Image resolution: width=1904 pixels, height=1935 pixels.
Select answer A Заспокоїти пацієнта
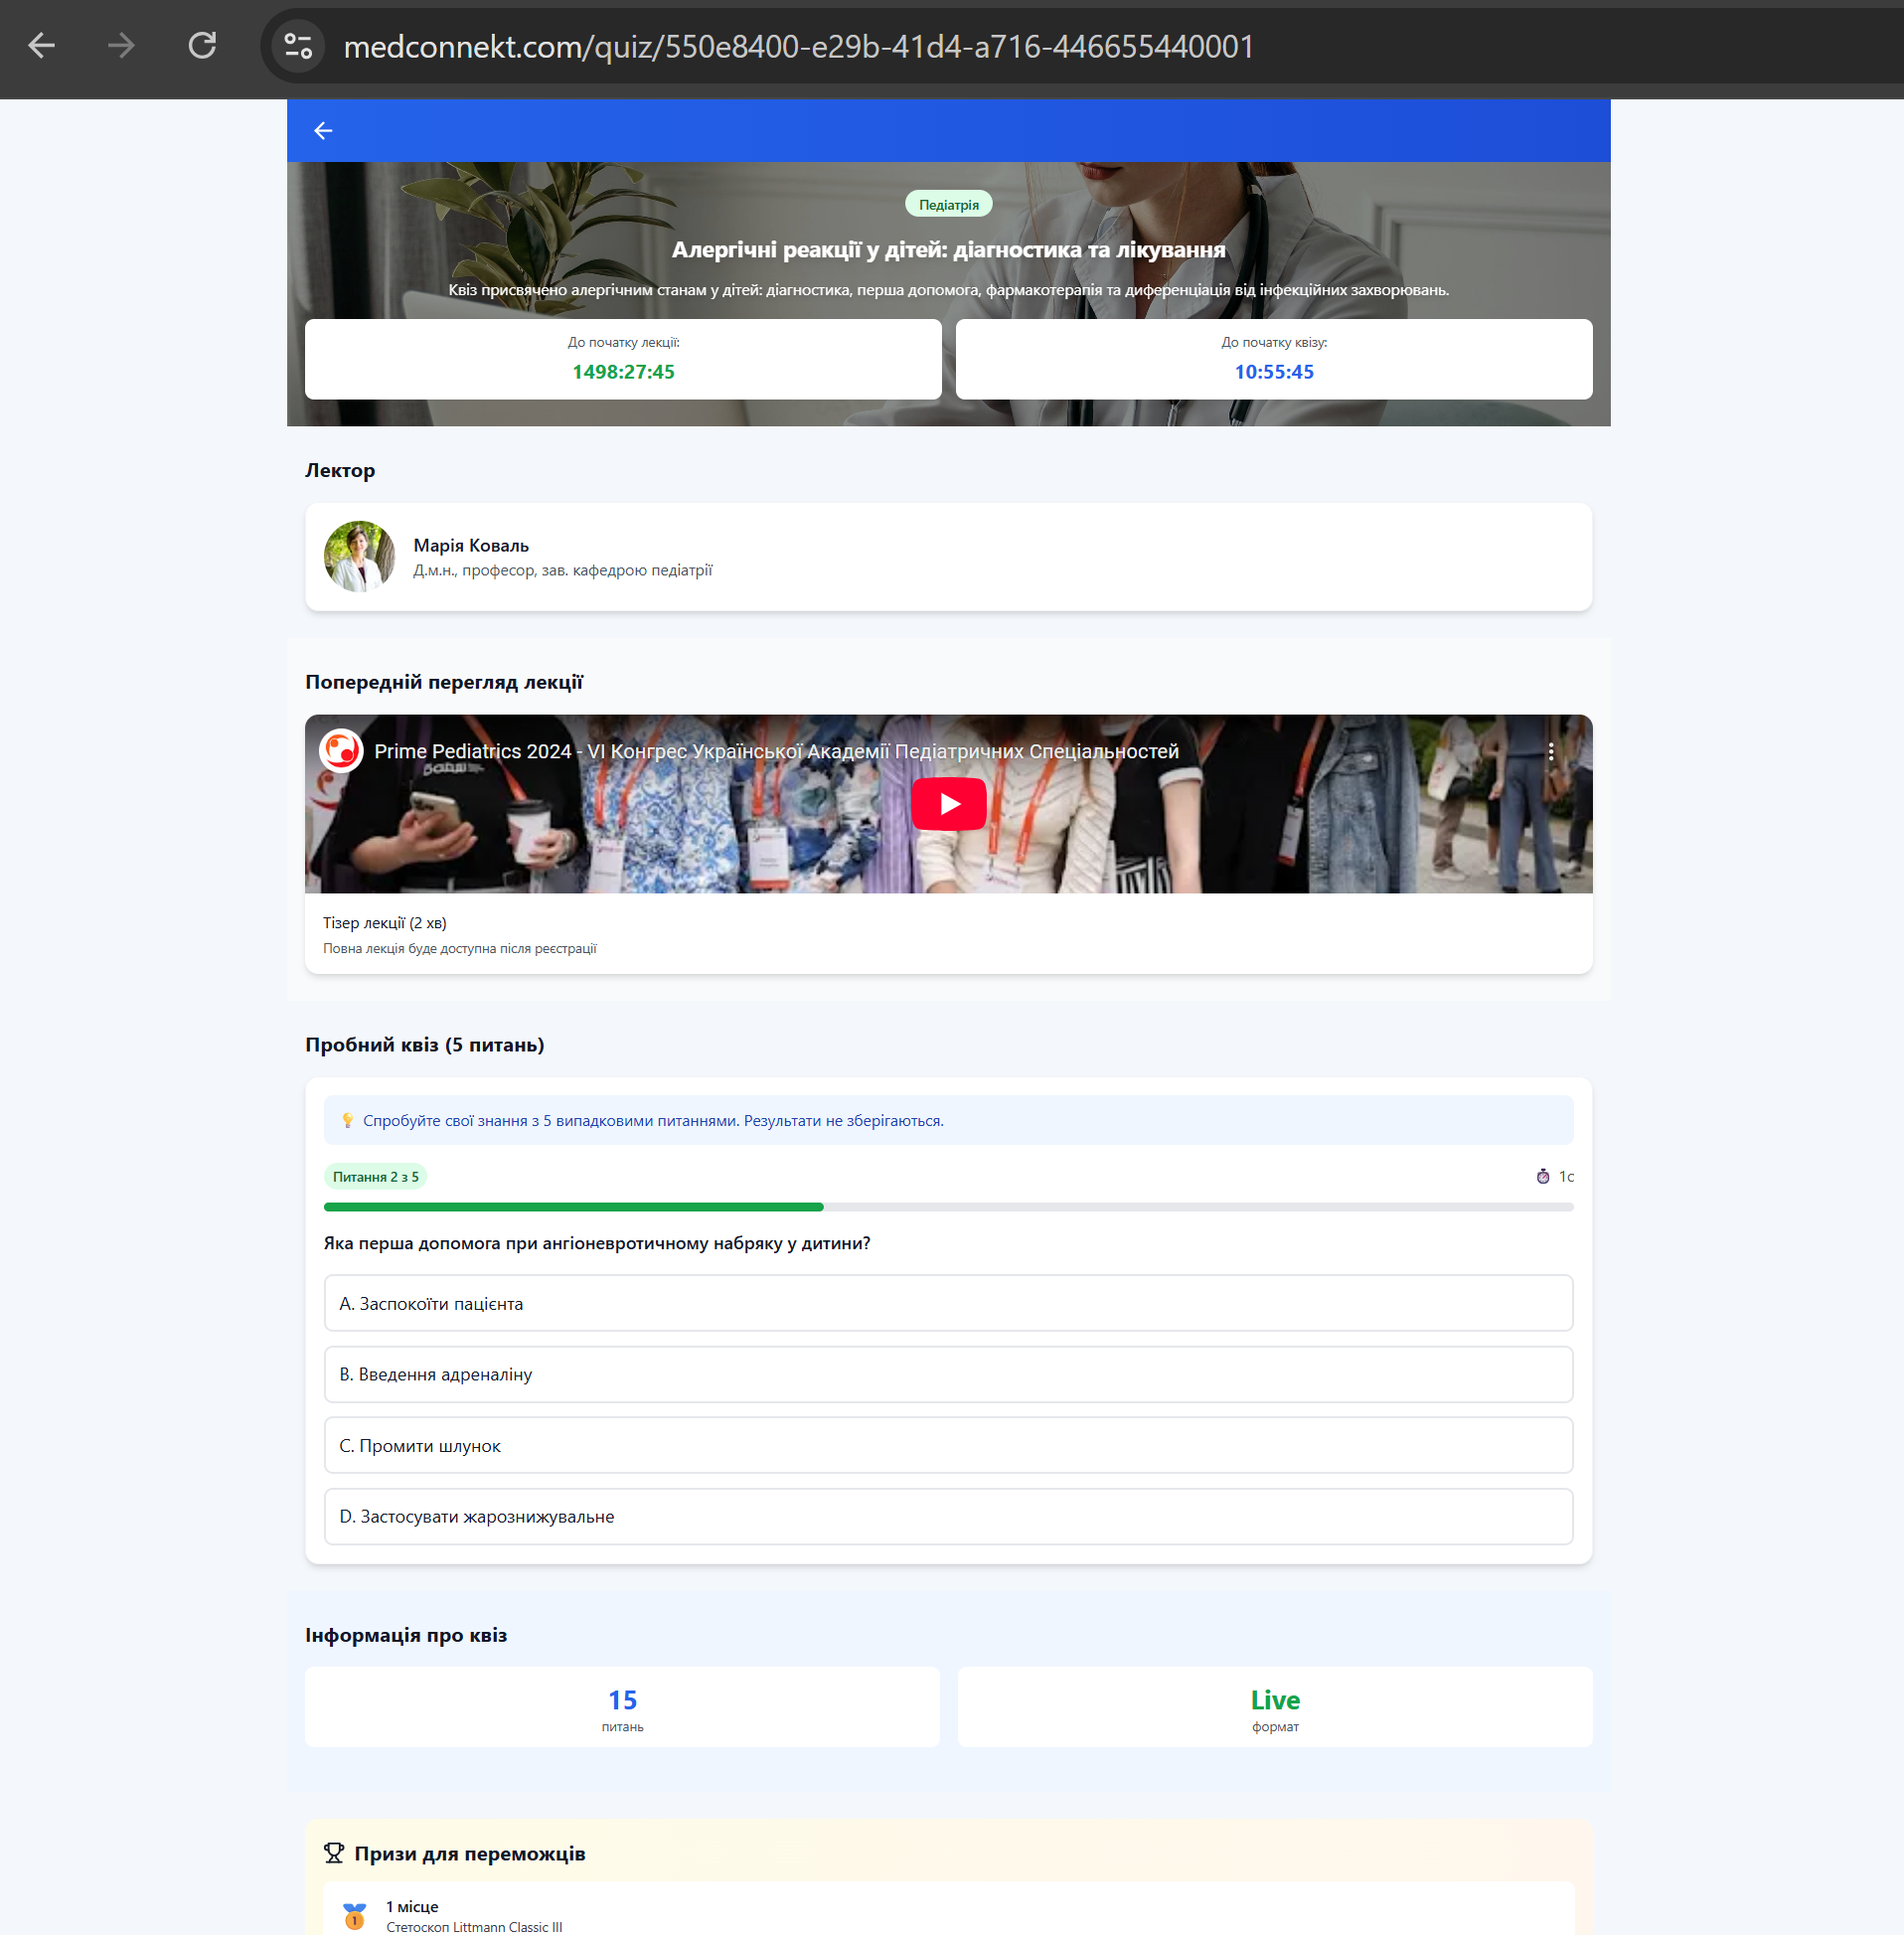(948, 1303)
